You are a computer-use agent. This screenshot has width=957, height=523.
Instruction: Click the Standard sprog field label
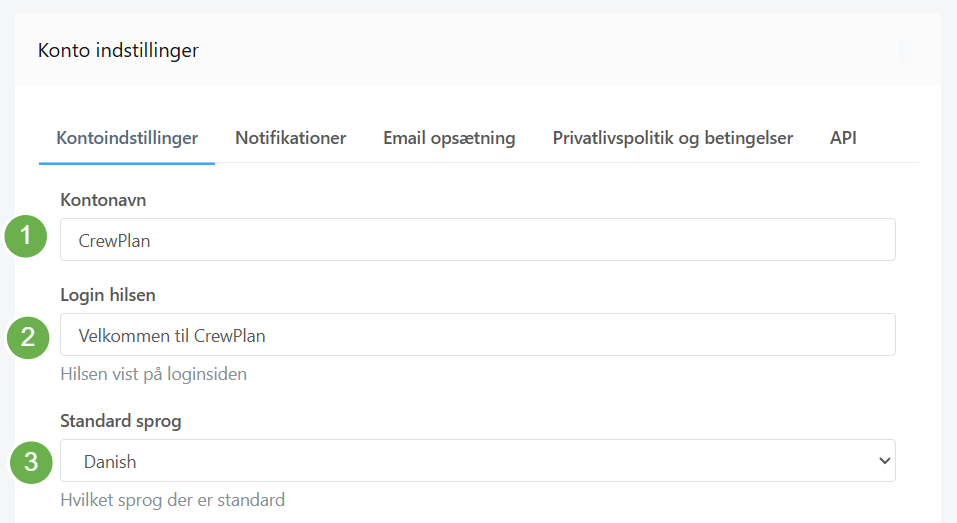[x=121, y=422]
